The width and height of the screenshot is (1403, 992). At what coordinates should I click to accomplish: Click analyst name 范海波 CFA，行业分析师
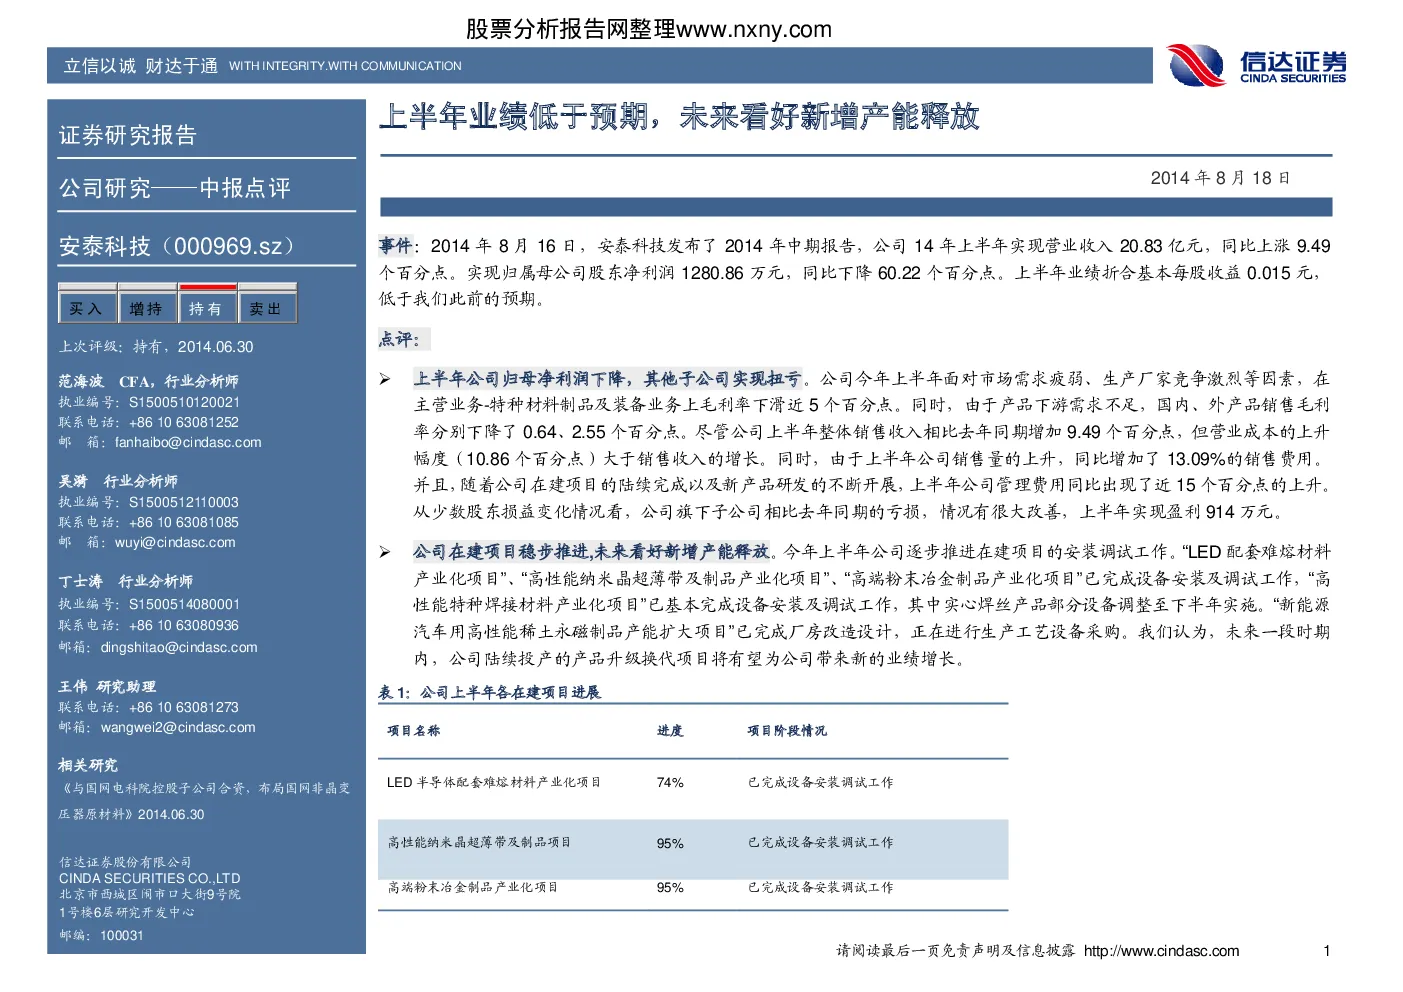[148, 381]
